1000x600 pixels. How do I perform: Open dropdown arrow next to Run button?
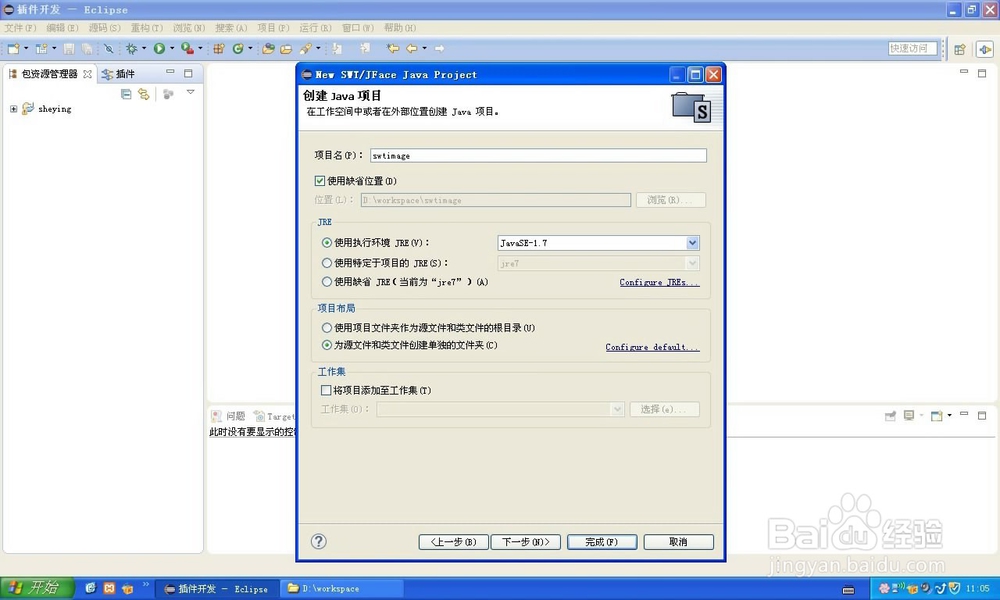click(x=172, y=48)
